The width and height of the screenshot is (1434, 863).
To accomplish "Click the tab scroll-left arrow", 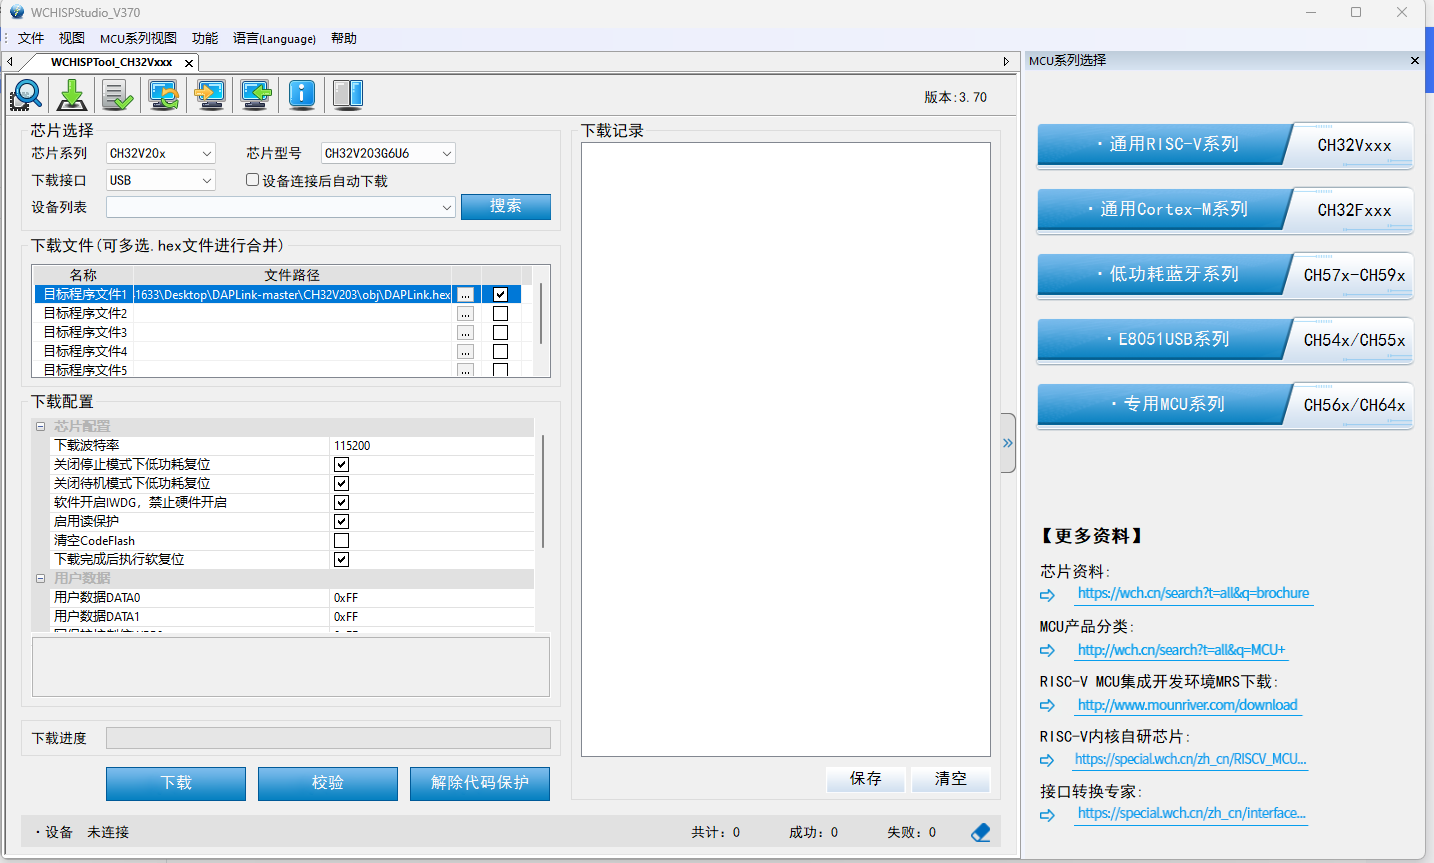I will [10, 62].
